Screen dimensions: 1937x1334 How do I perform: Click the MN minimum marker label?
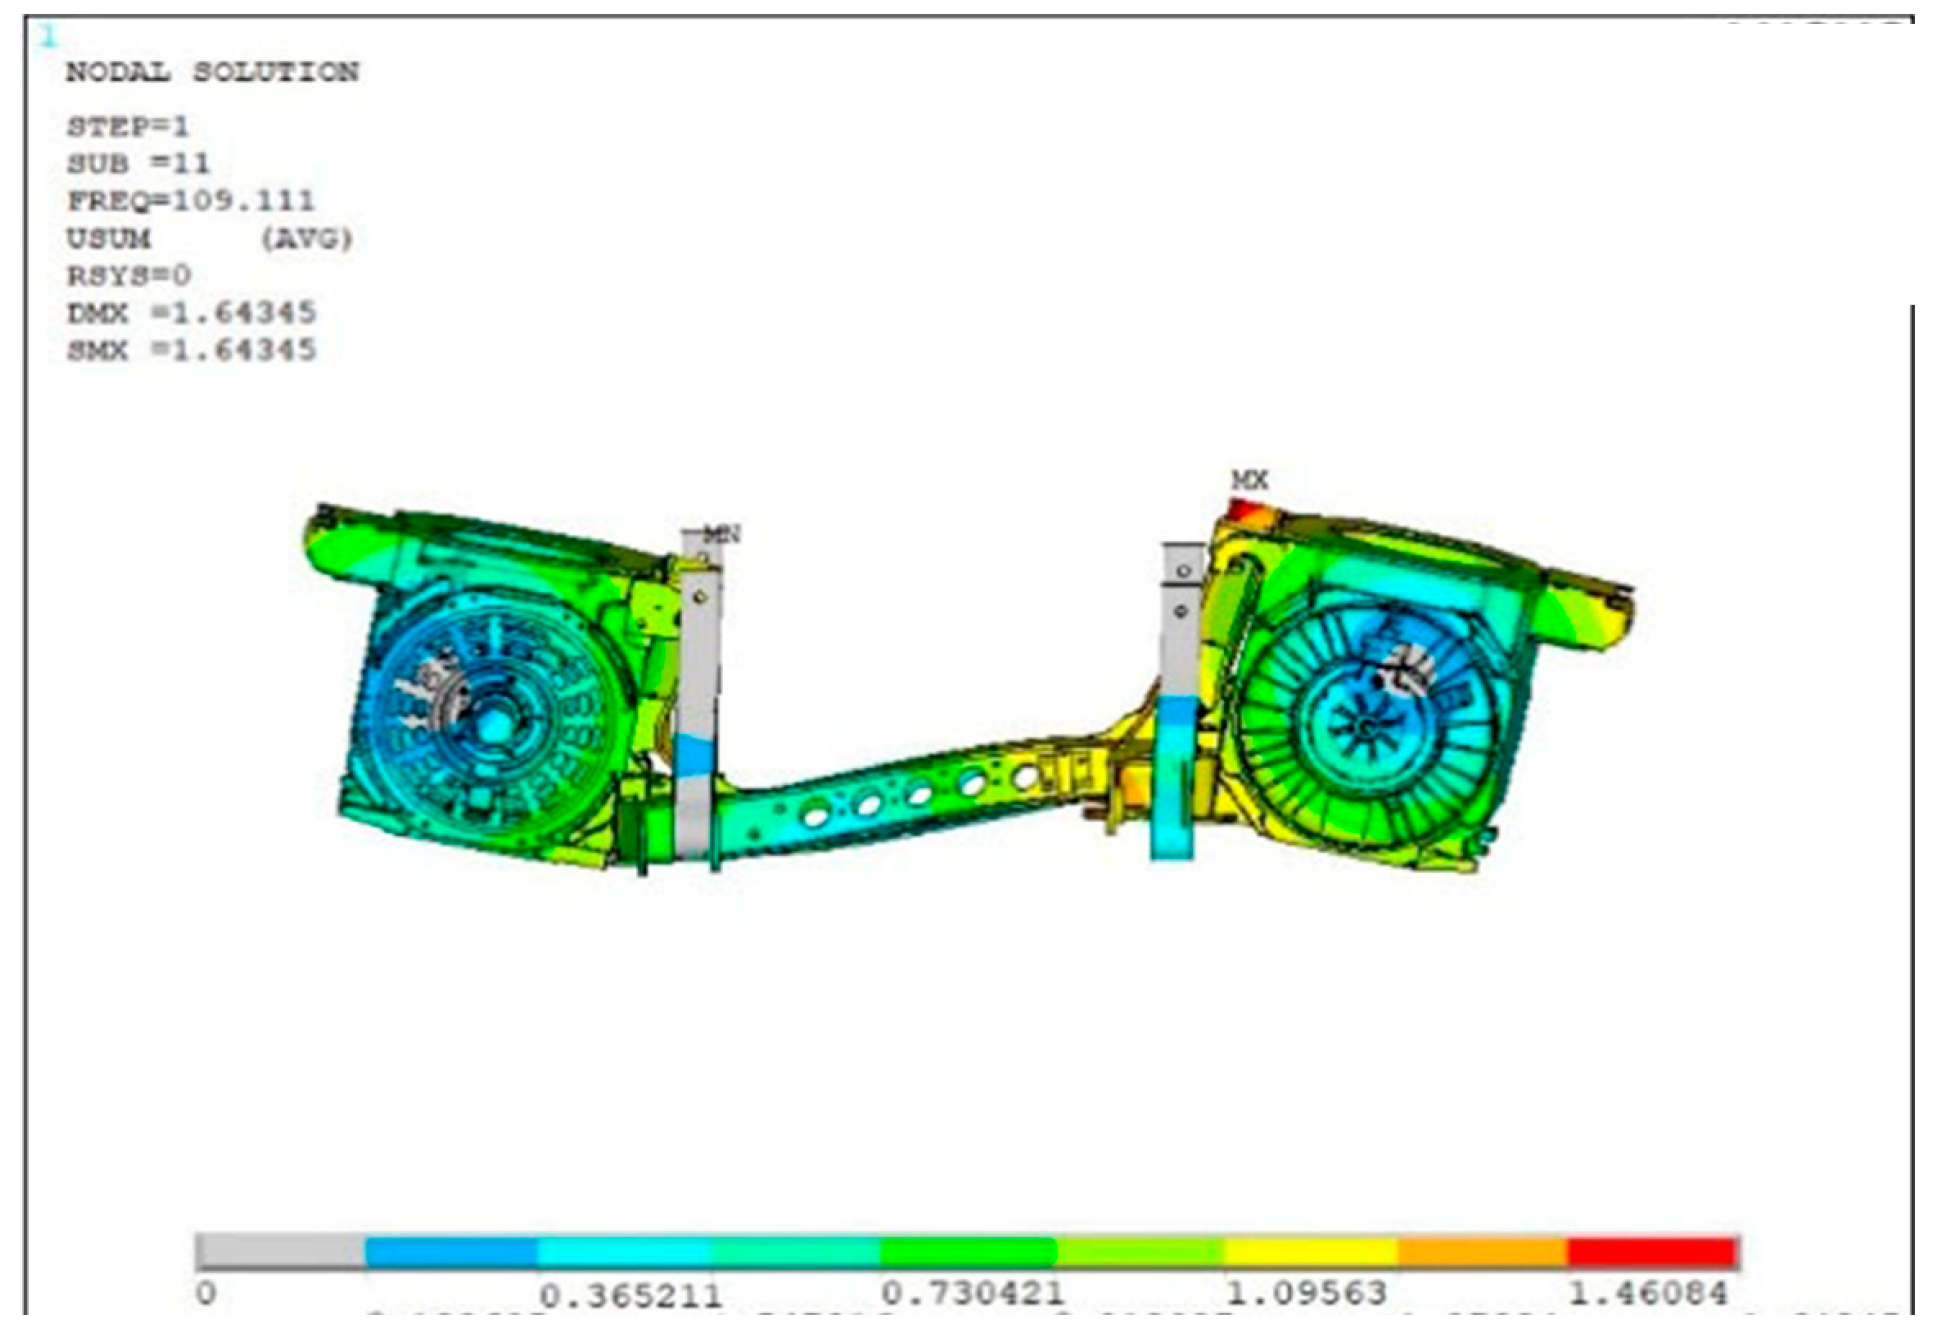[721, 535]
